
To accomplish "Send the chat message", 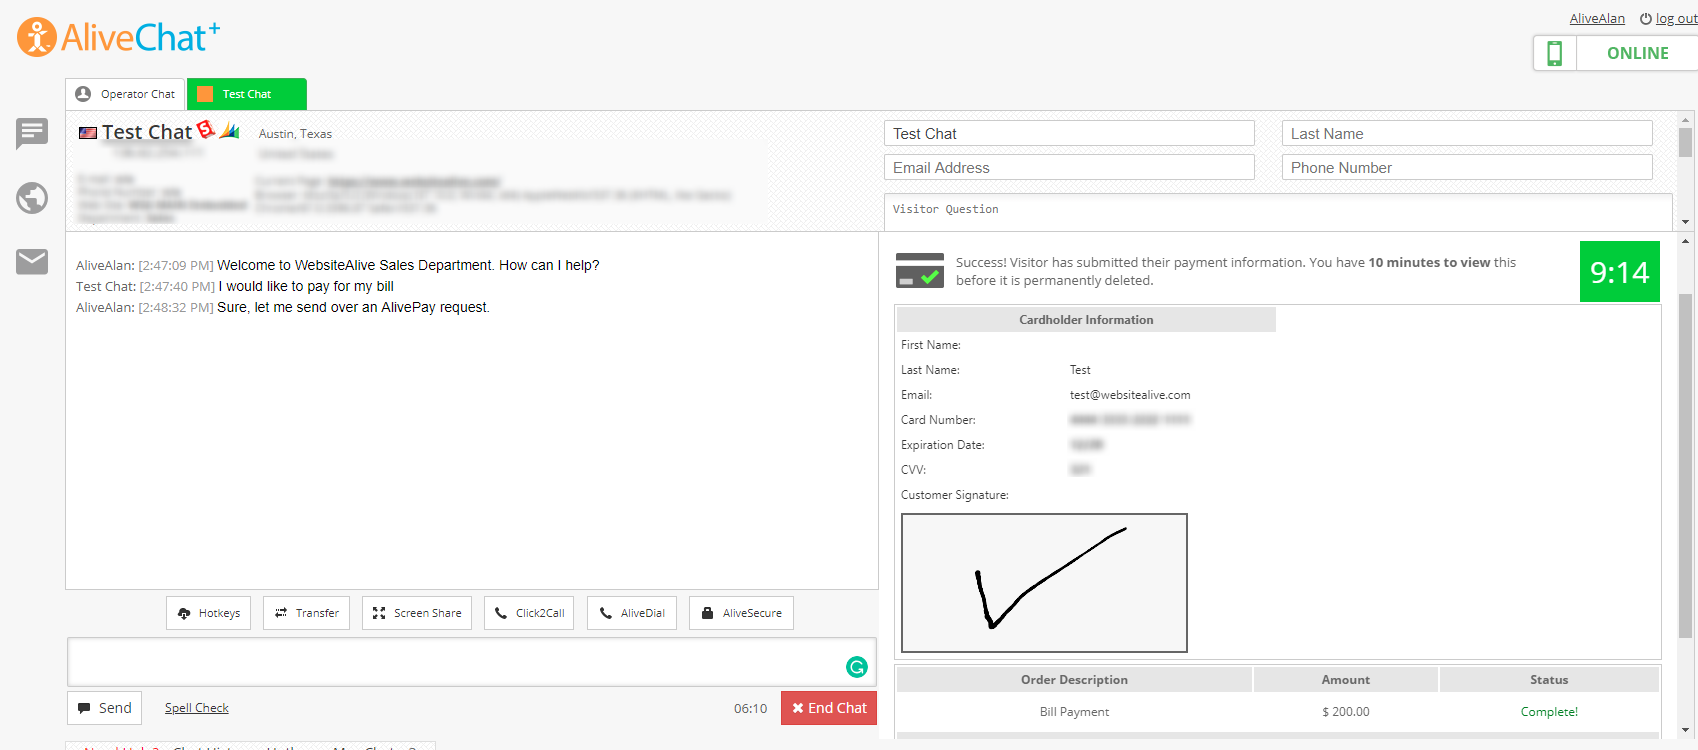I will (x=105, y=708).
